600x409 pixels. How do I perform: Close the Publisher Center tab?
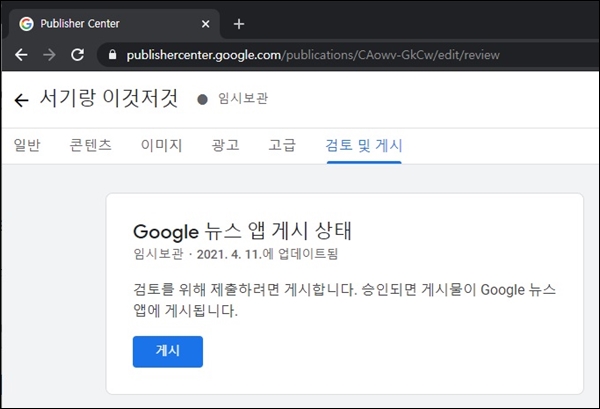click(x=205, y=24)
